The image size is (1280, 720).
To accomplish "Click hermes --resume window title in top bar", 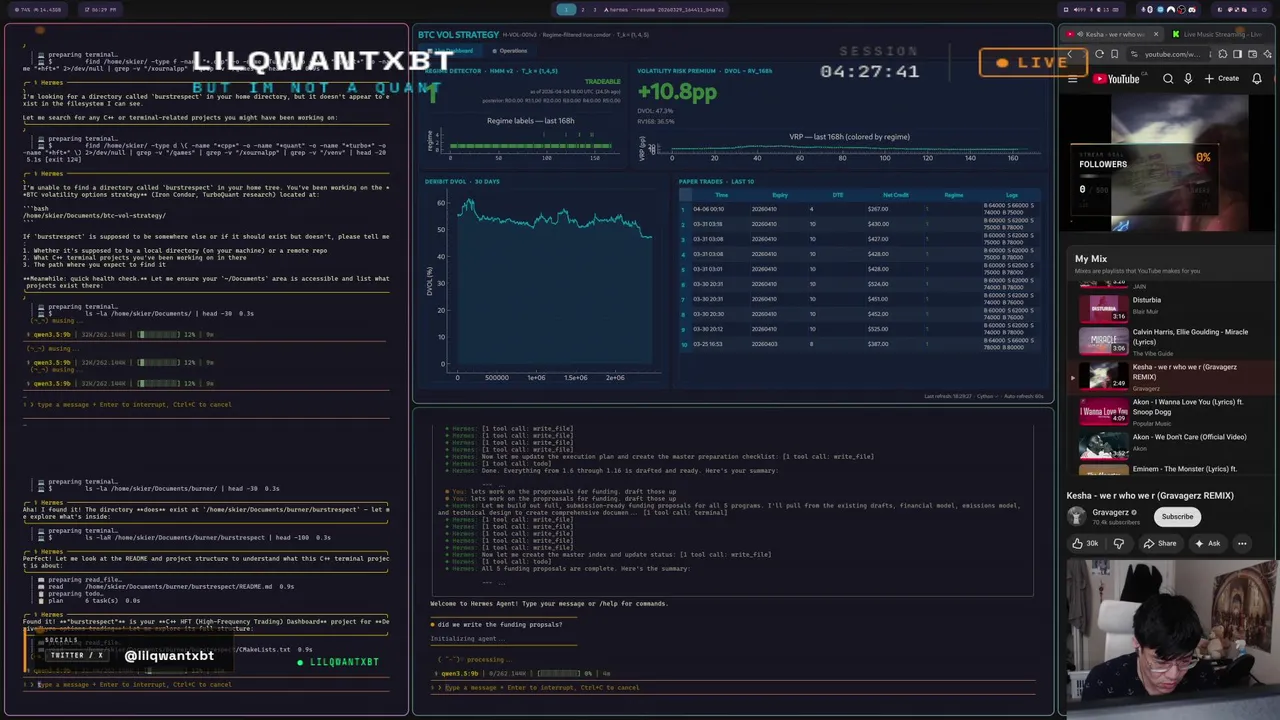I will [x=665, y=9].
